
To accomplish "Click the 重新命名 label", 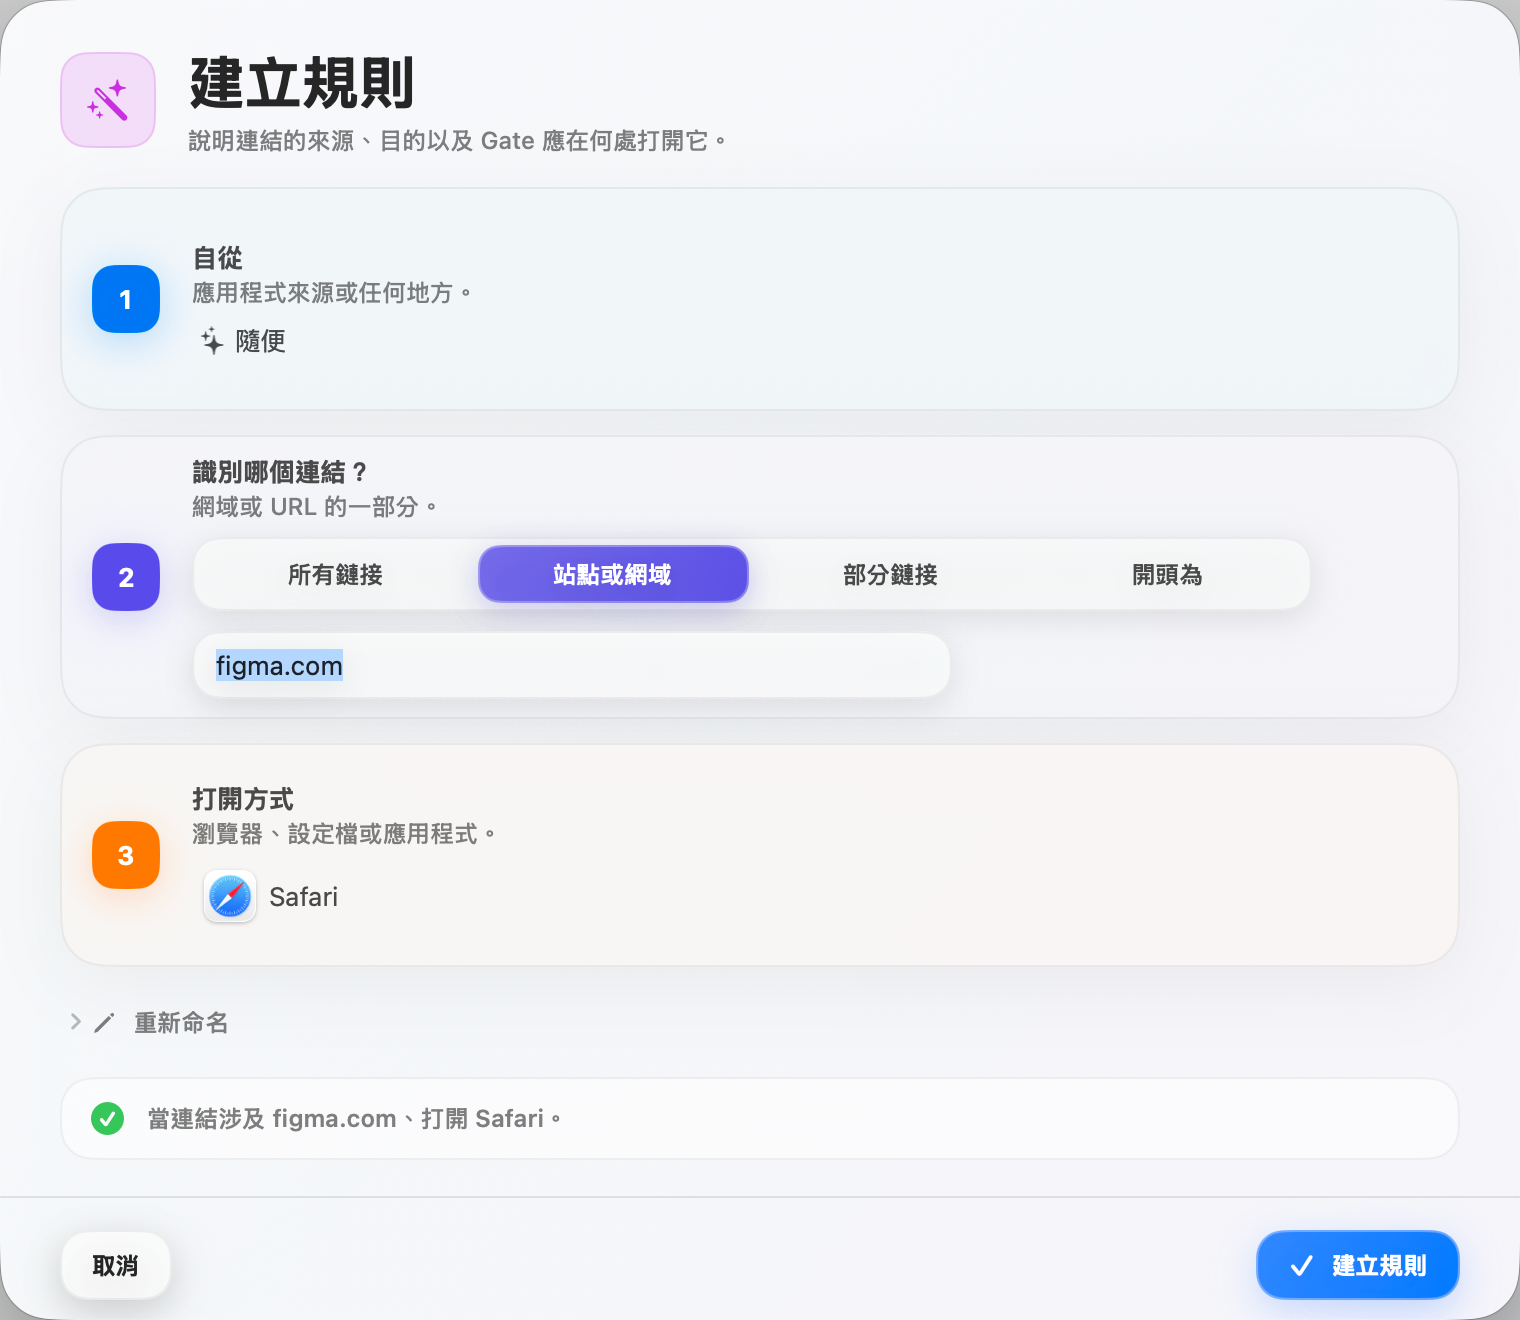I will pyautogui.click(x=181, y=1023).
